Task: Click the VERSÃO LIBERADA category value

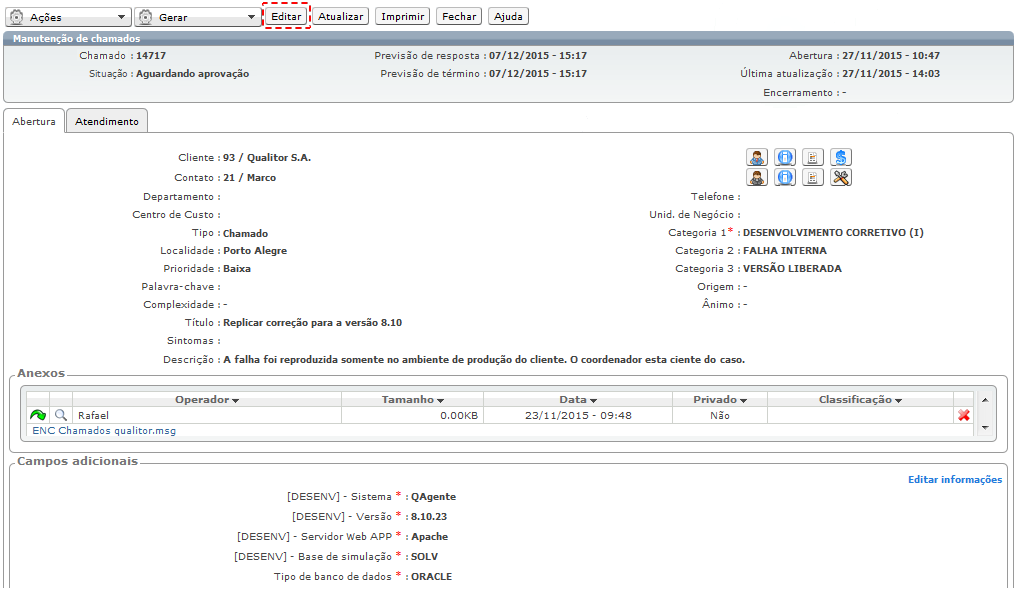Action: (x=792, y=268)
